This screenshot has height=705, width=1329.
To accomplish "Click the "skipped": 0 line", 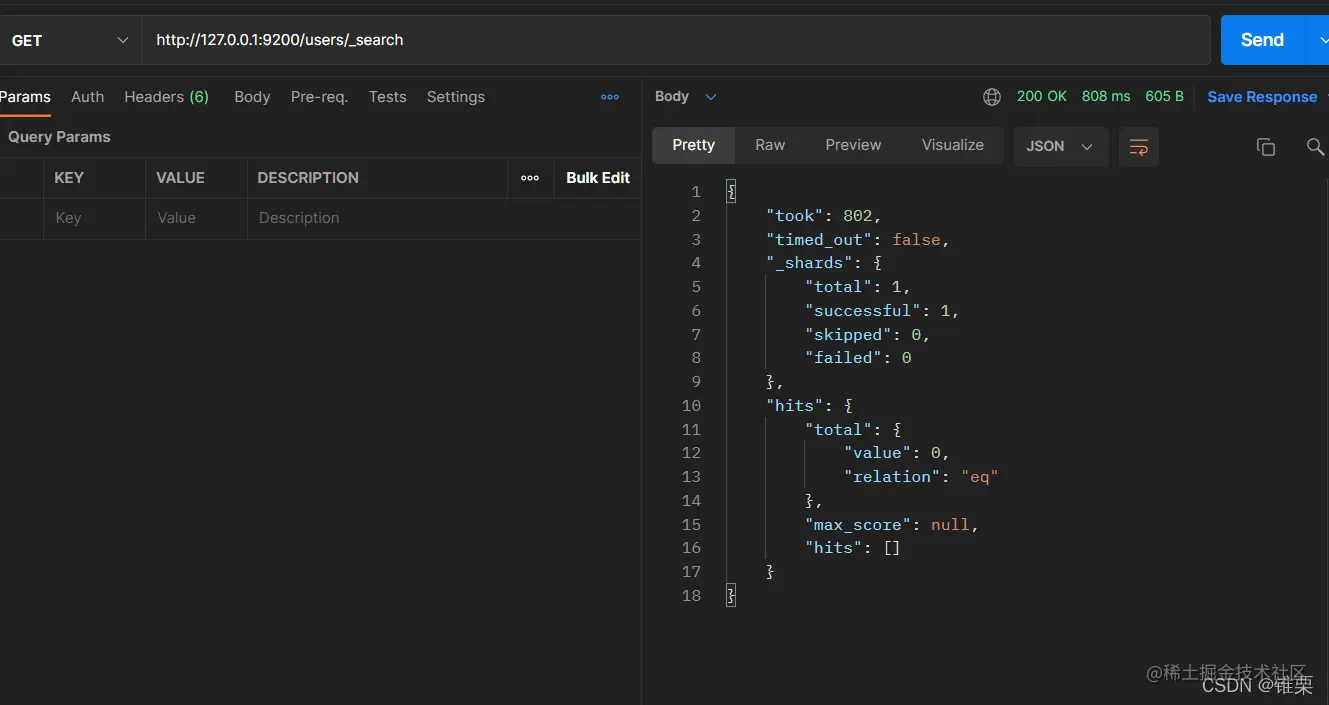I will pos(867,335).
